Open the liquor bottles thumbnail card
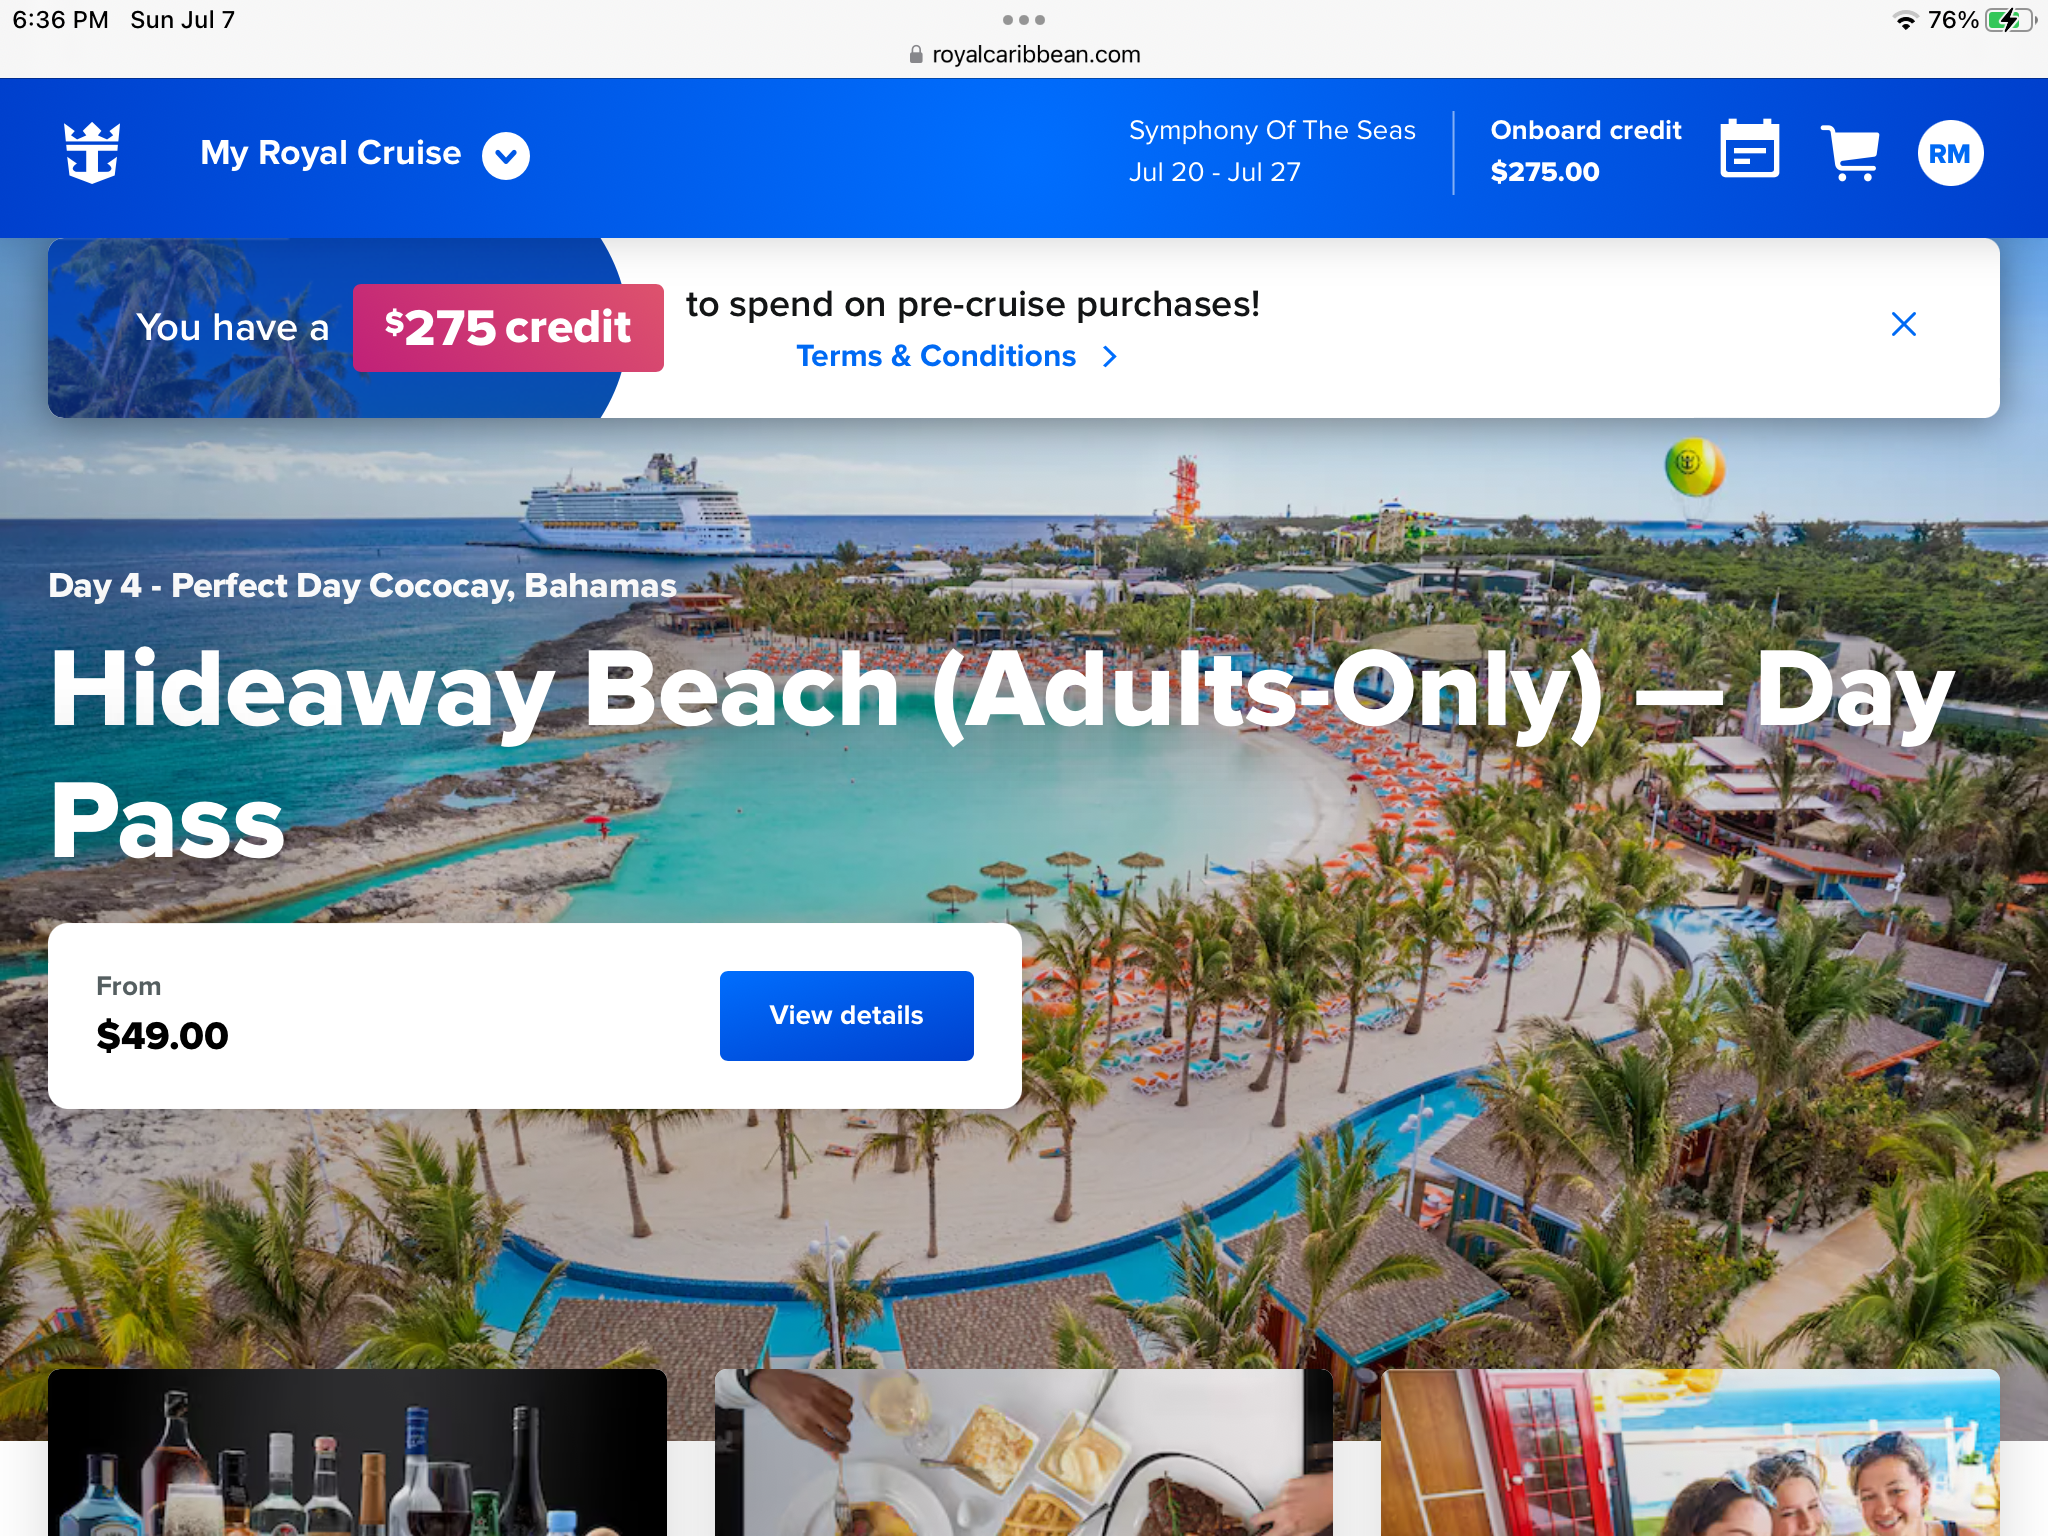 [357, 1452]
